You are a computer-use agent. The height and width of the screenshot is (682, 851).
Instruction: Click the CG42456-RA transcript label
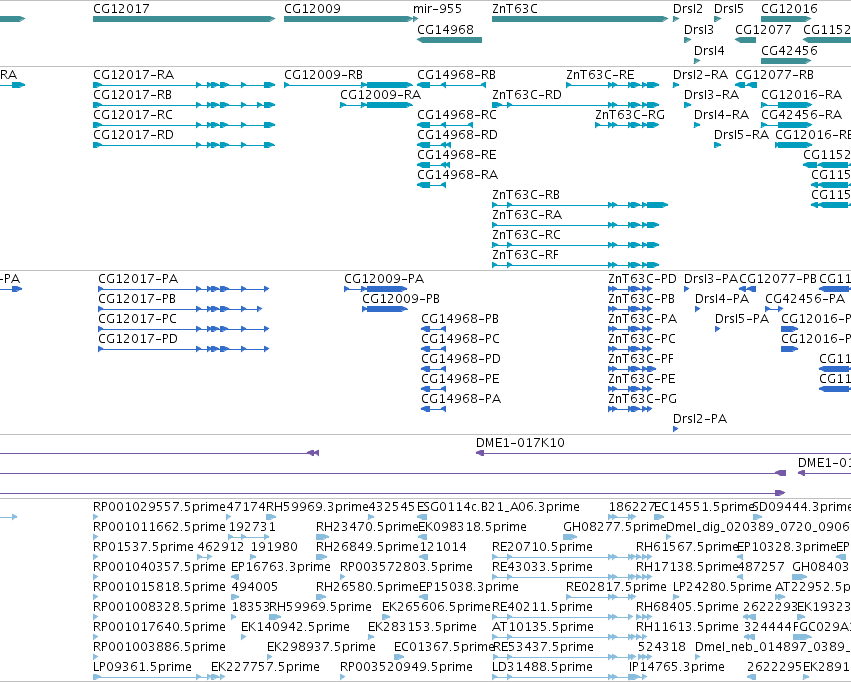pos(802,115)
